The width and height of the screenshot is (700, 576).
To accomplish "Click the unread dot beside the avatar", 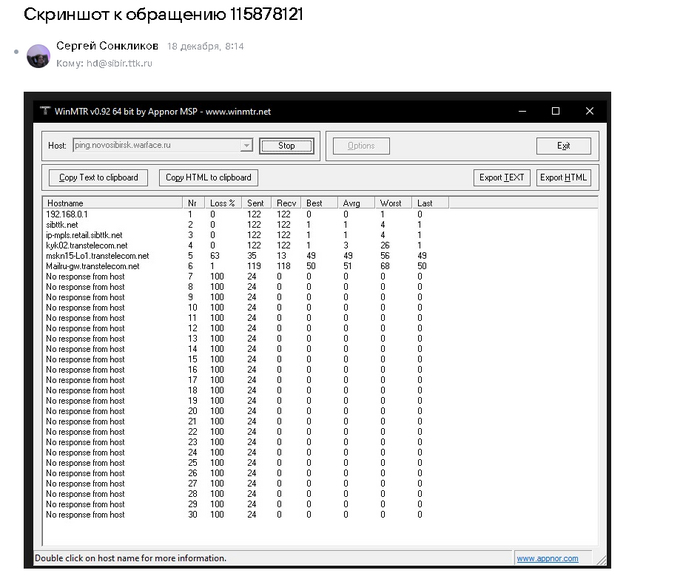I will tap(17, 52).
